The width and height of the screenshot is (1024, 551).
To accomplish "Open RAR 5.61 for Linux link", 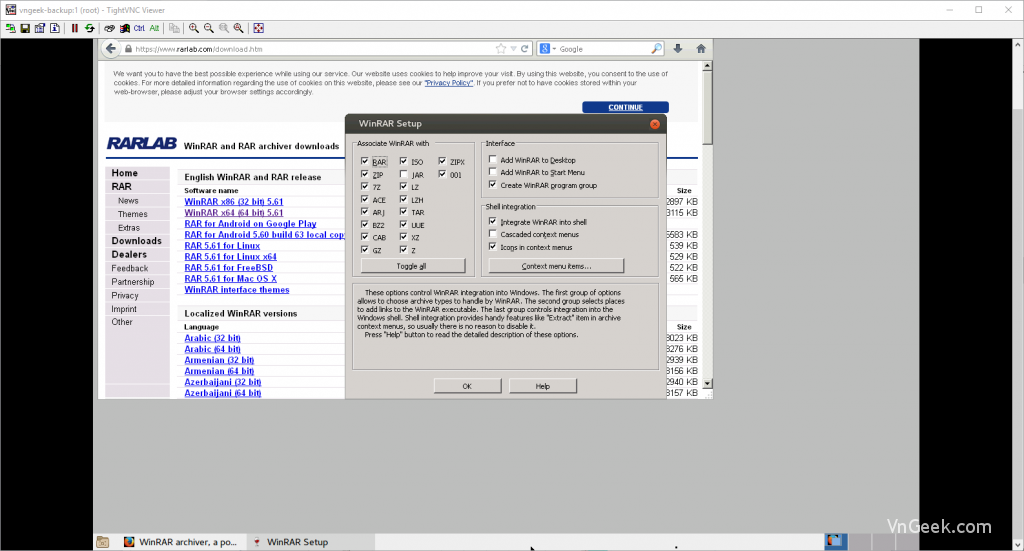I will click(x=222, y=245).
